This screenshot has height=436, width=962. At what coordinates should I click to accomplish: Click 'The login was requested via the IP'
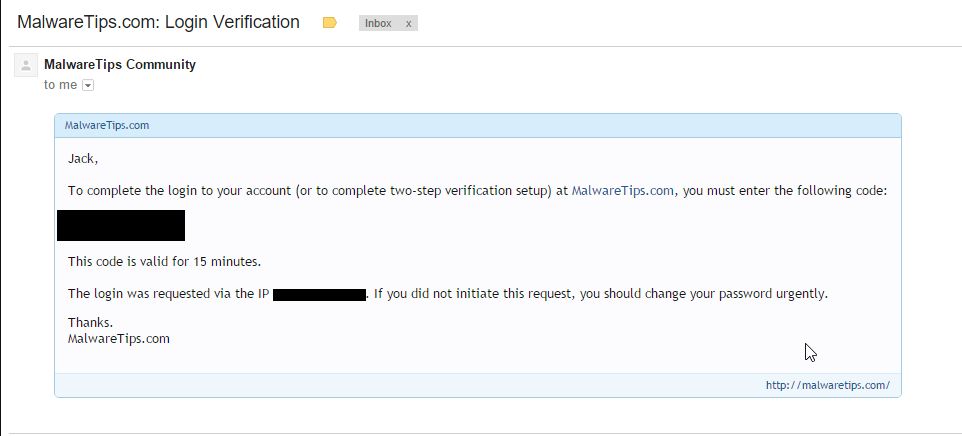[x=168, y=294]
